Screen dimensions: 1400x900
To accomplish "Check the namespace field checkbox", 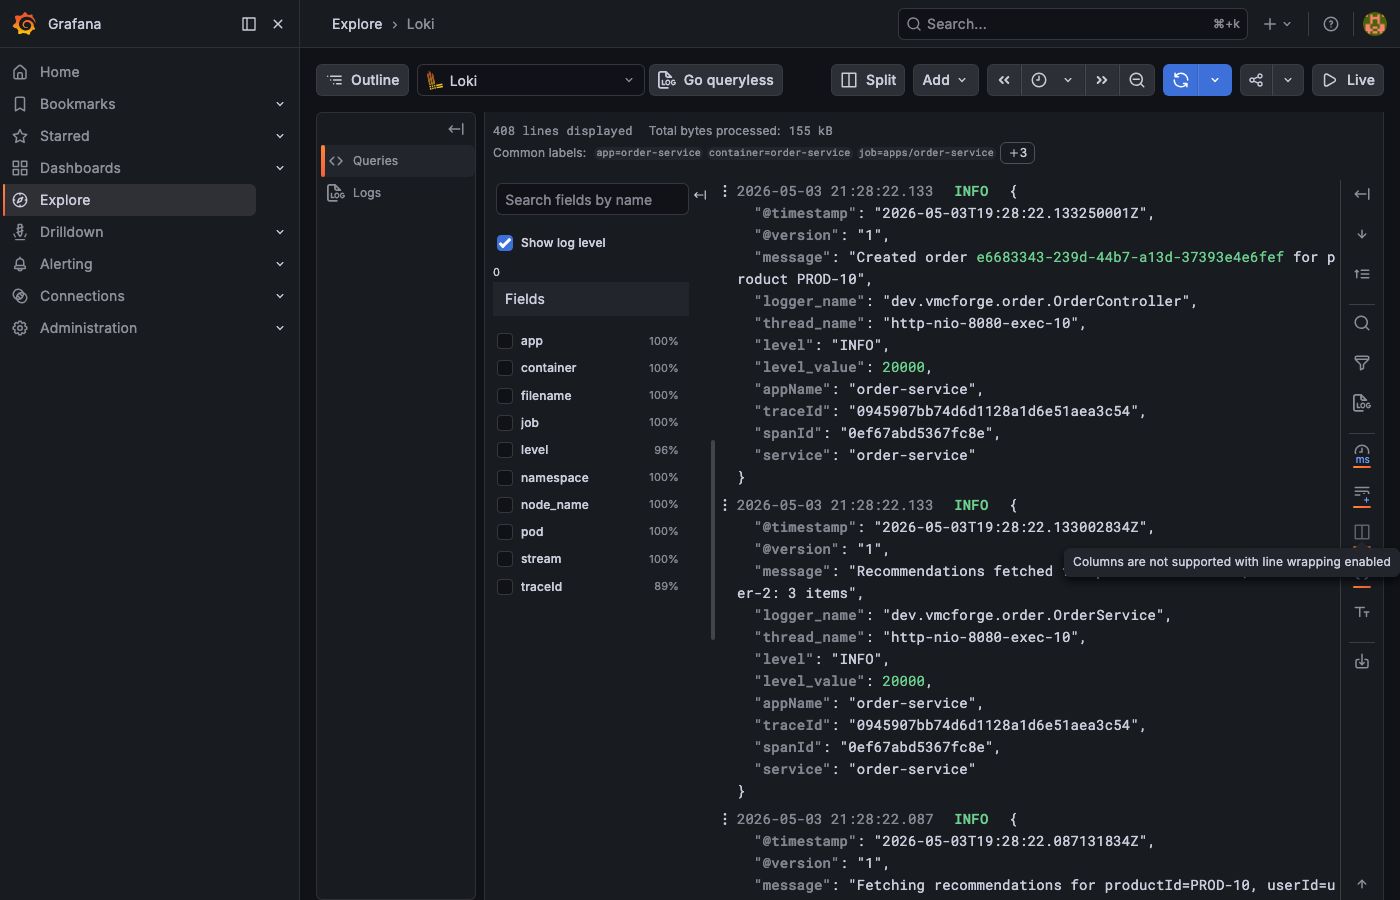I will [505, 478].
